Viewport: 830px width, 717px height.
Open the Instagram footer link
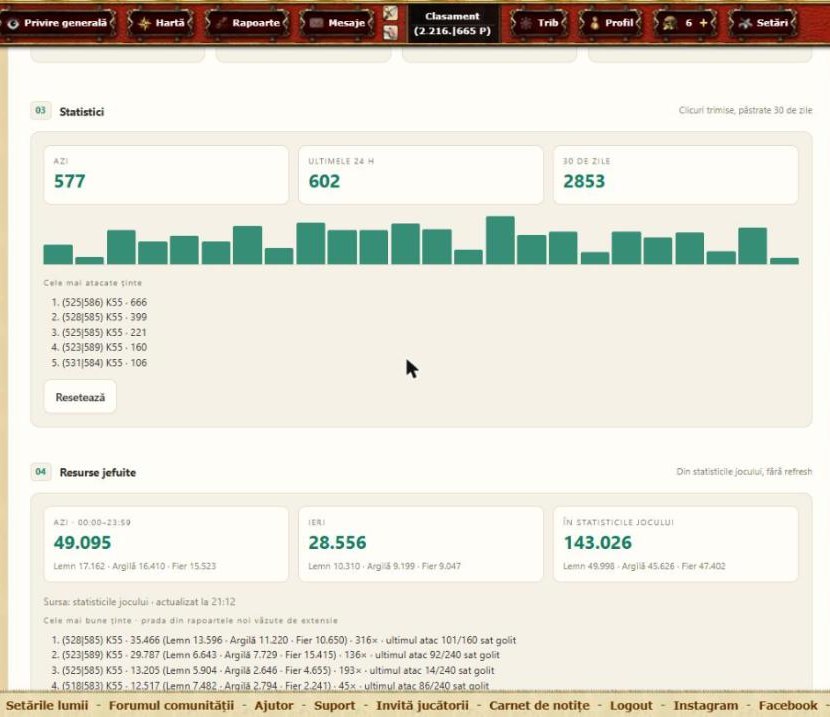(x=706, y=705)
